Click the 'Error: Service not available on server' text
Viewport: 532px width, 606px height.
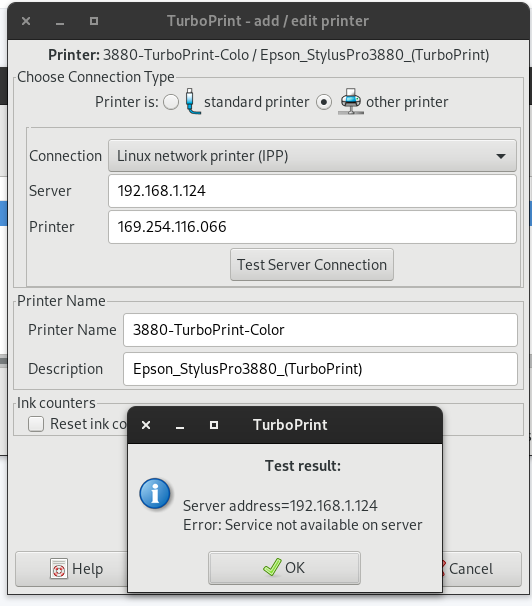(303, 525)
